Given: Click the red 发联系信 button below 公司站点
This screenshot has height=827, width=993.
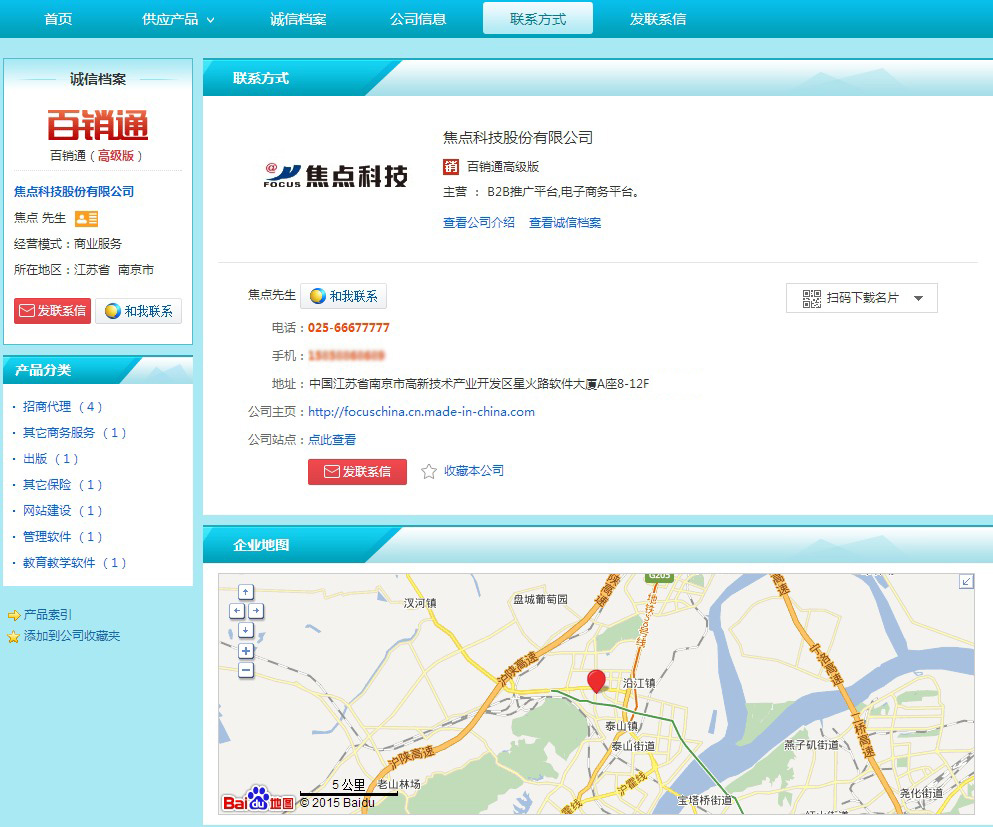Looking at the screenshot, I should click(x=357, y=472).
